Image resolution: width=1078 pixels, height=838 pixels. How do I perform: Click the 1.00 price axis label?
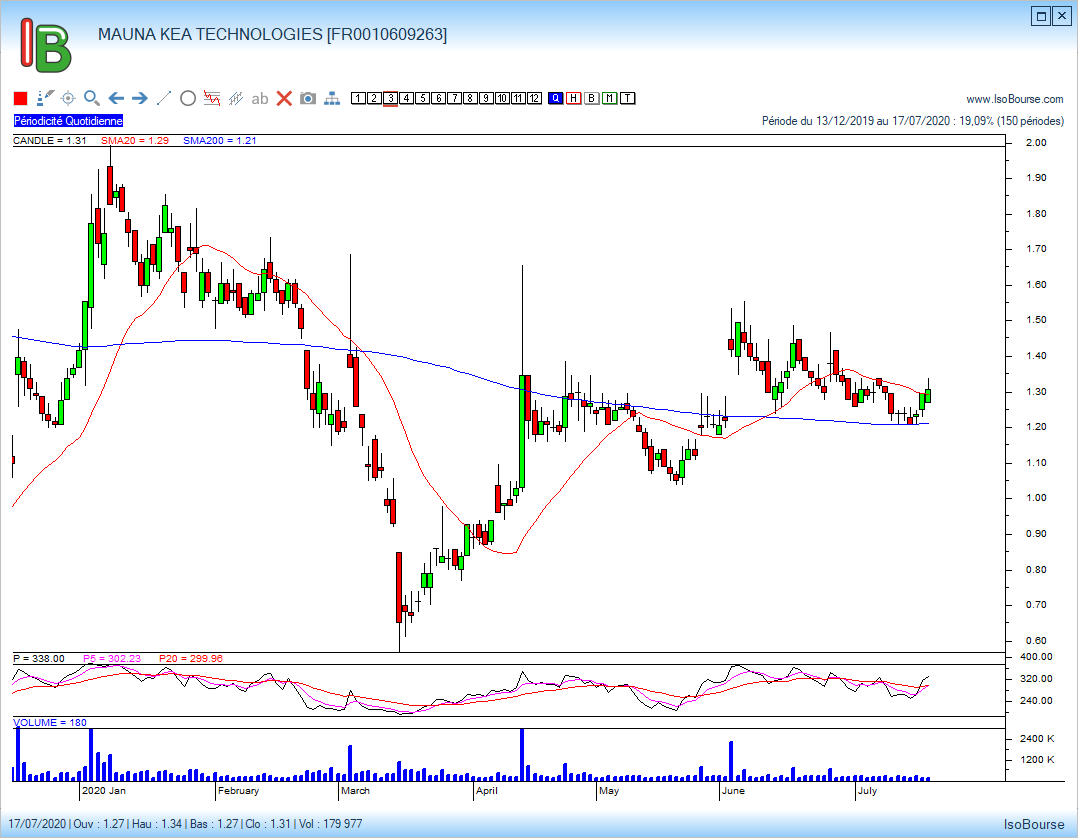coord(1036,498)
